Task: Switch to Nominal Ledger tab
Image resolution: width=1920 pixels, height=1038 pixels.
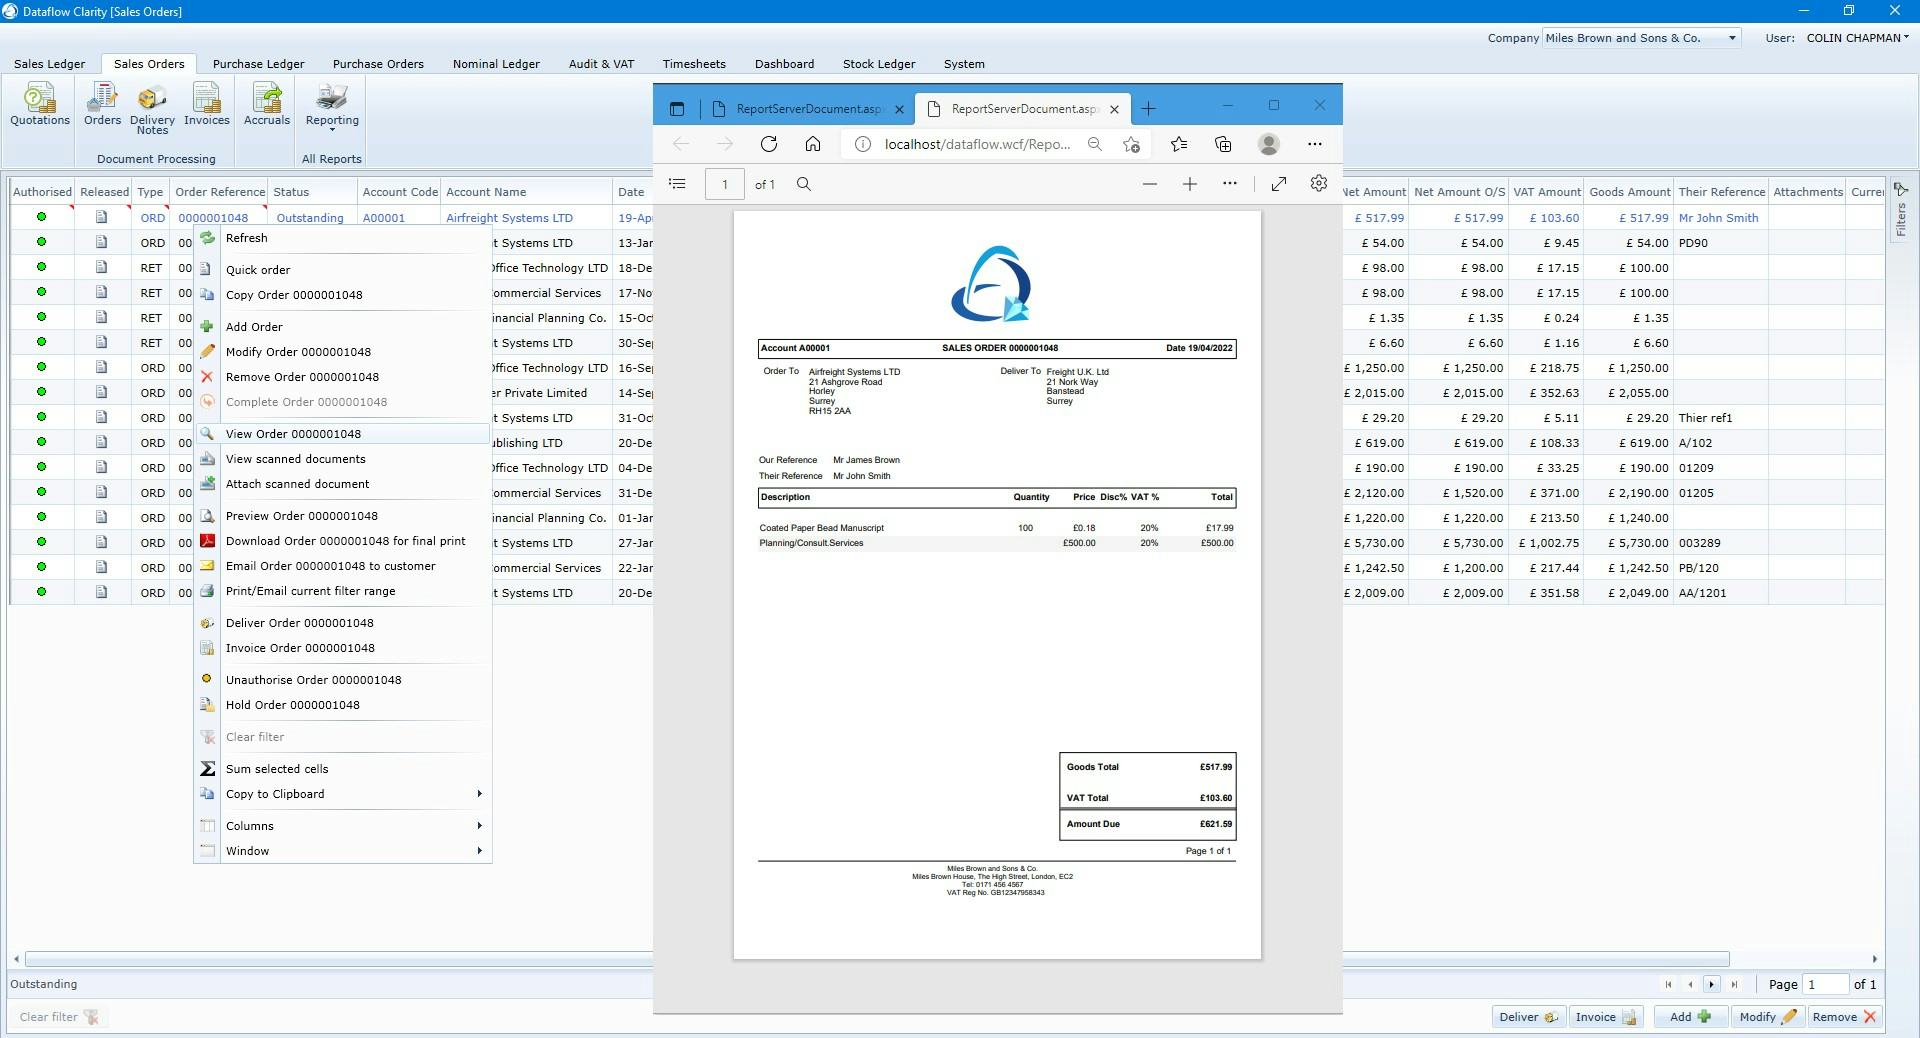Action: 496,64
